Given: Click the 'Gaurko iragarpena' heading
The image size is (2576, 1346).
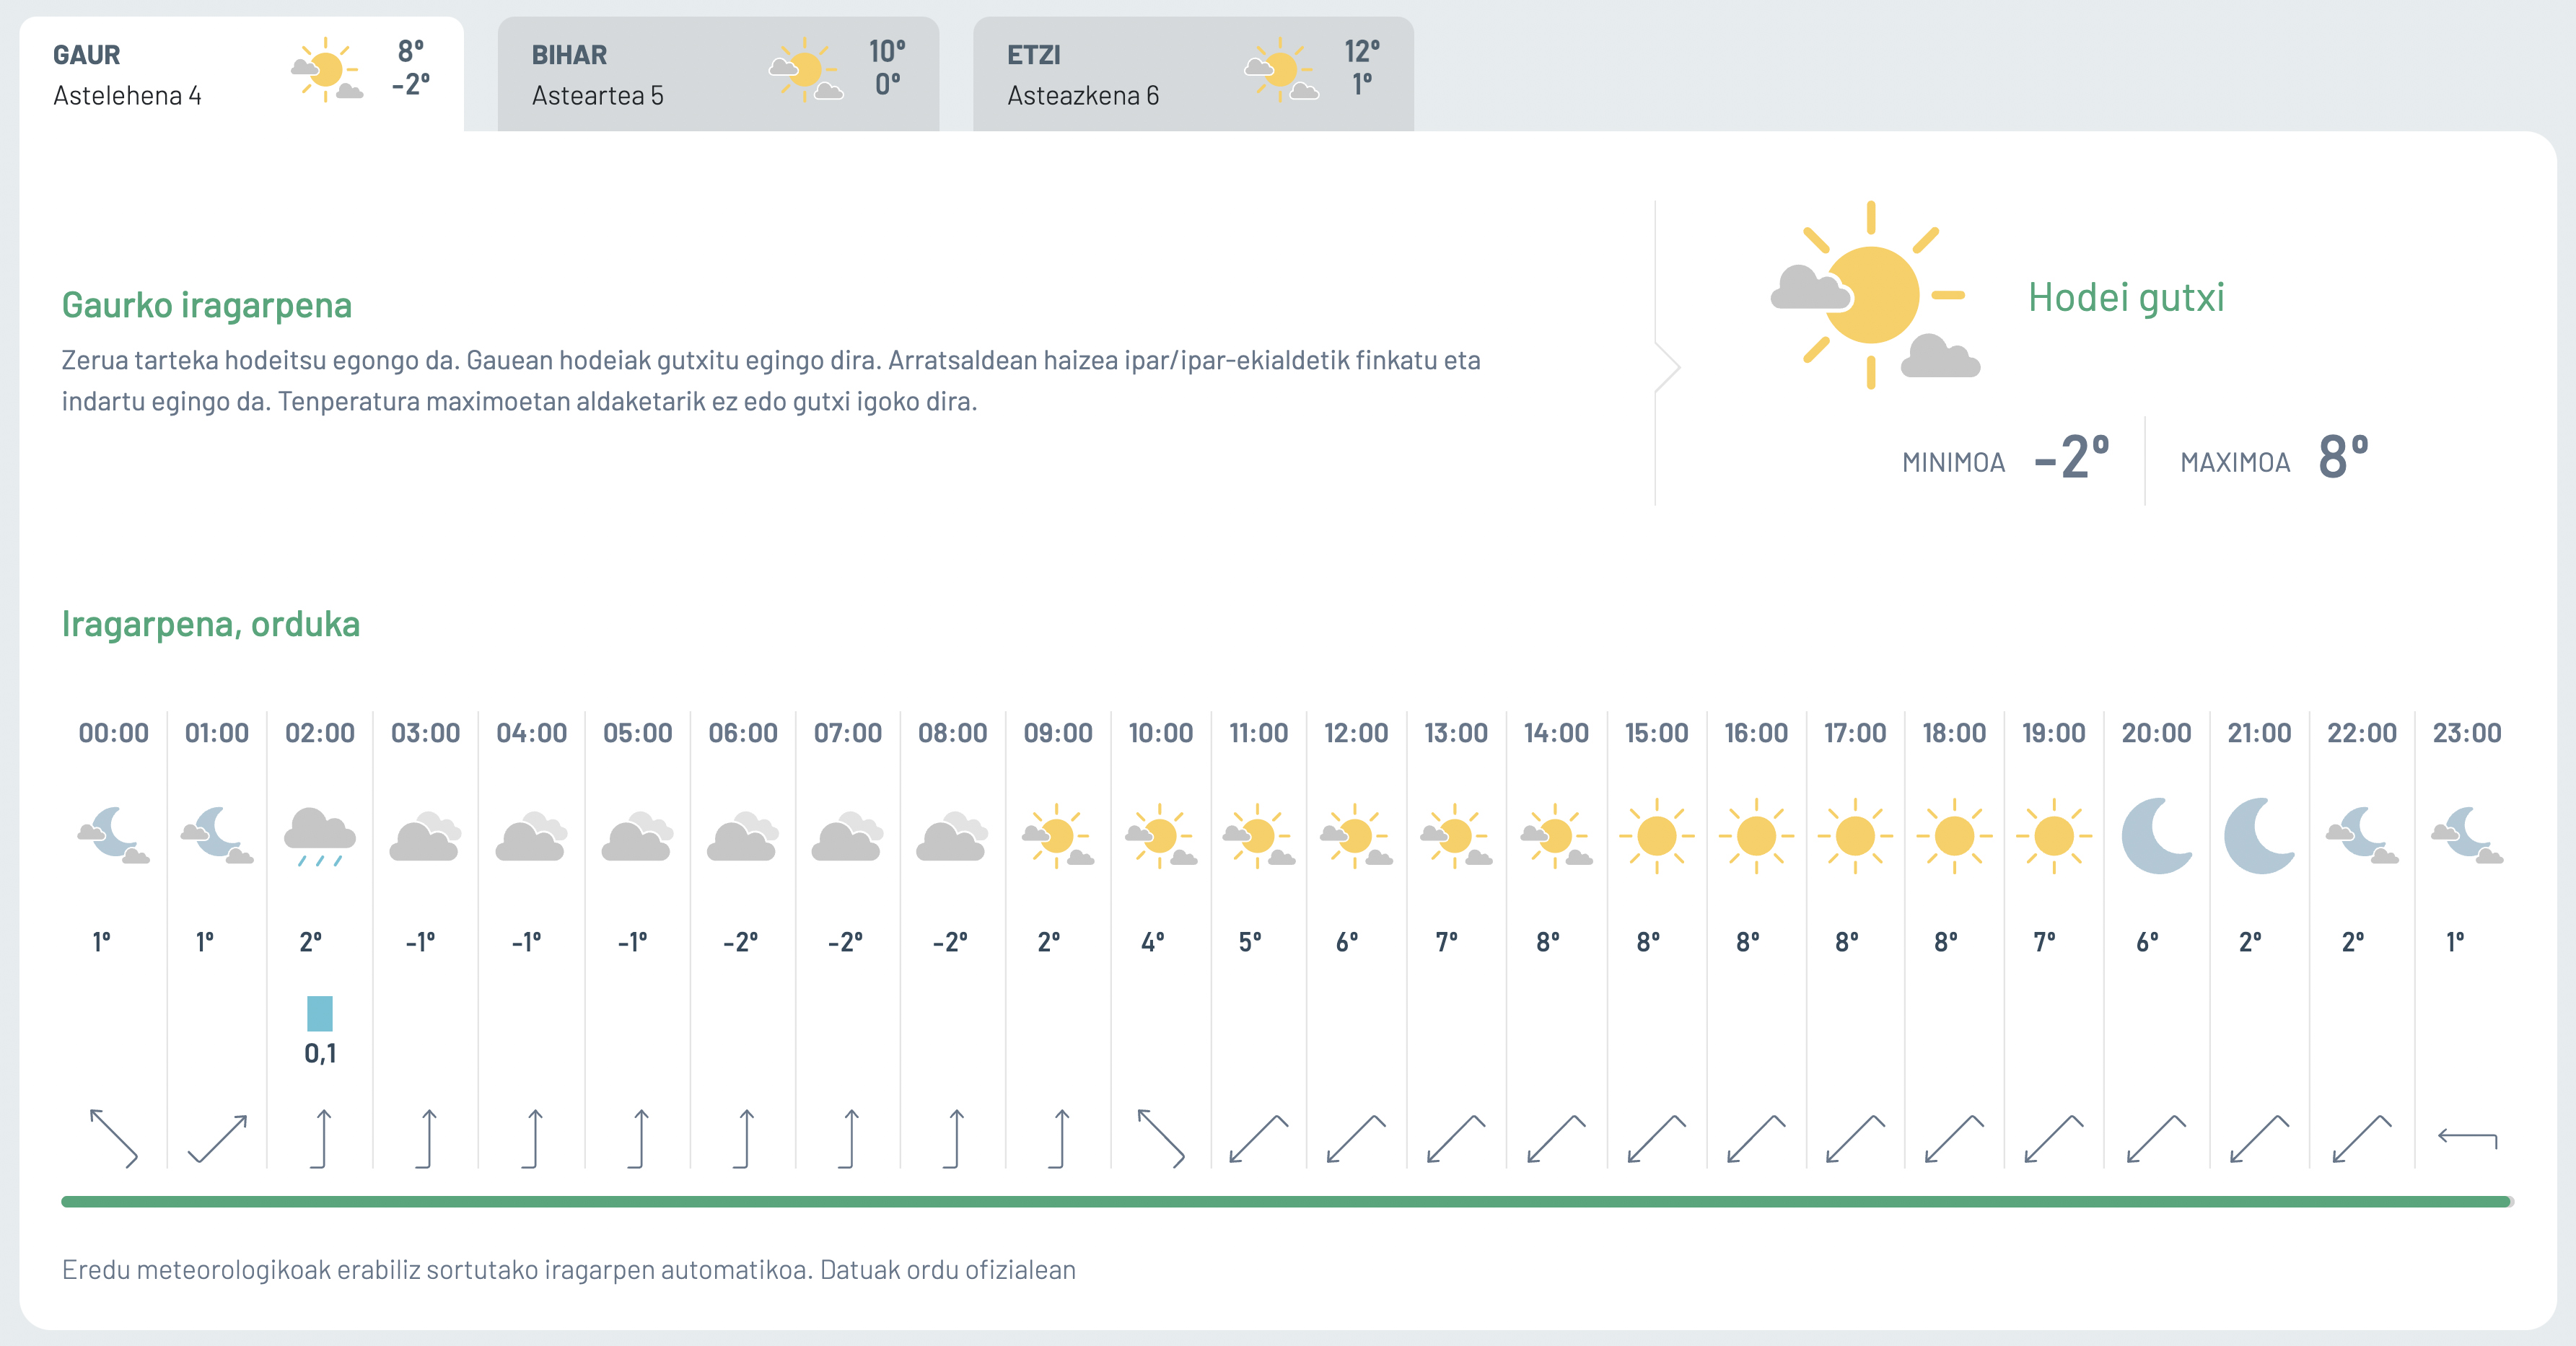Looking at the screenshot, I should point(207,305).
